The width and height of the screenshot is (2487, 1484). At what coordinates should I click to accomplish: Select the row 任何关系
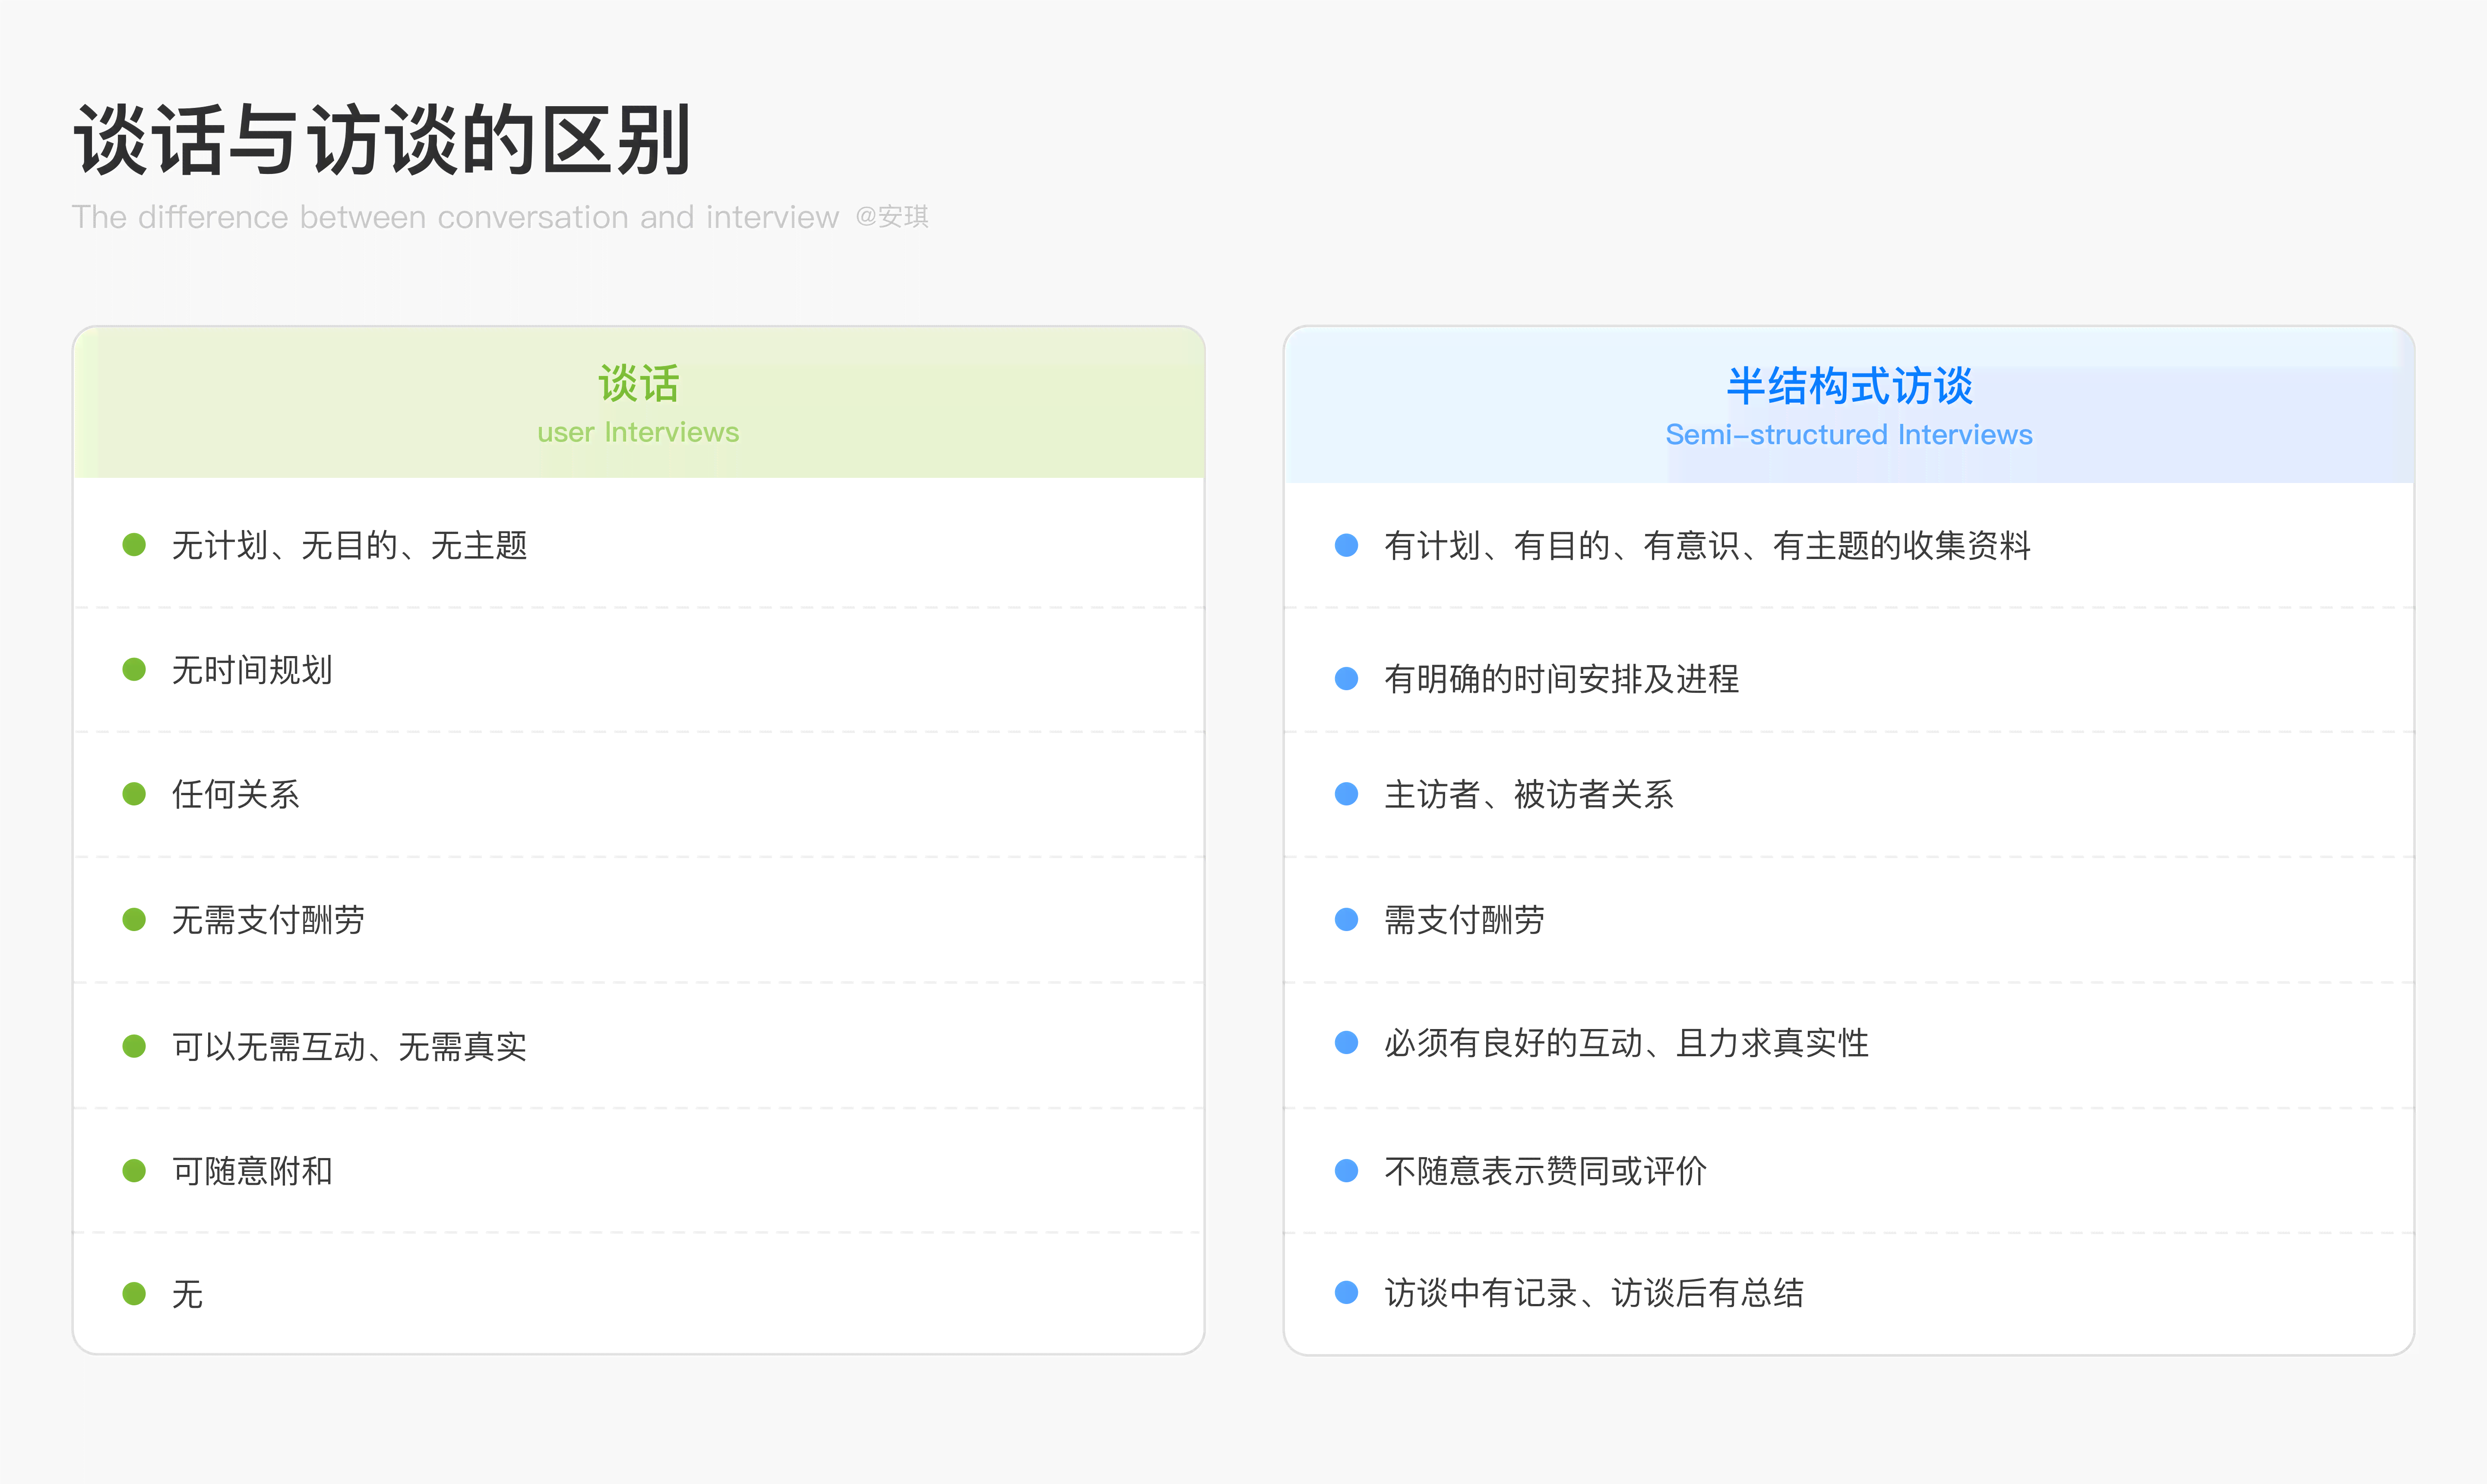tap(638, 794)
